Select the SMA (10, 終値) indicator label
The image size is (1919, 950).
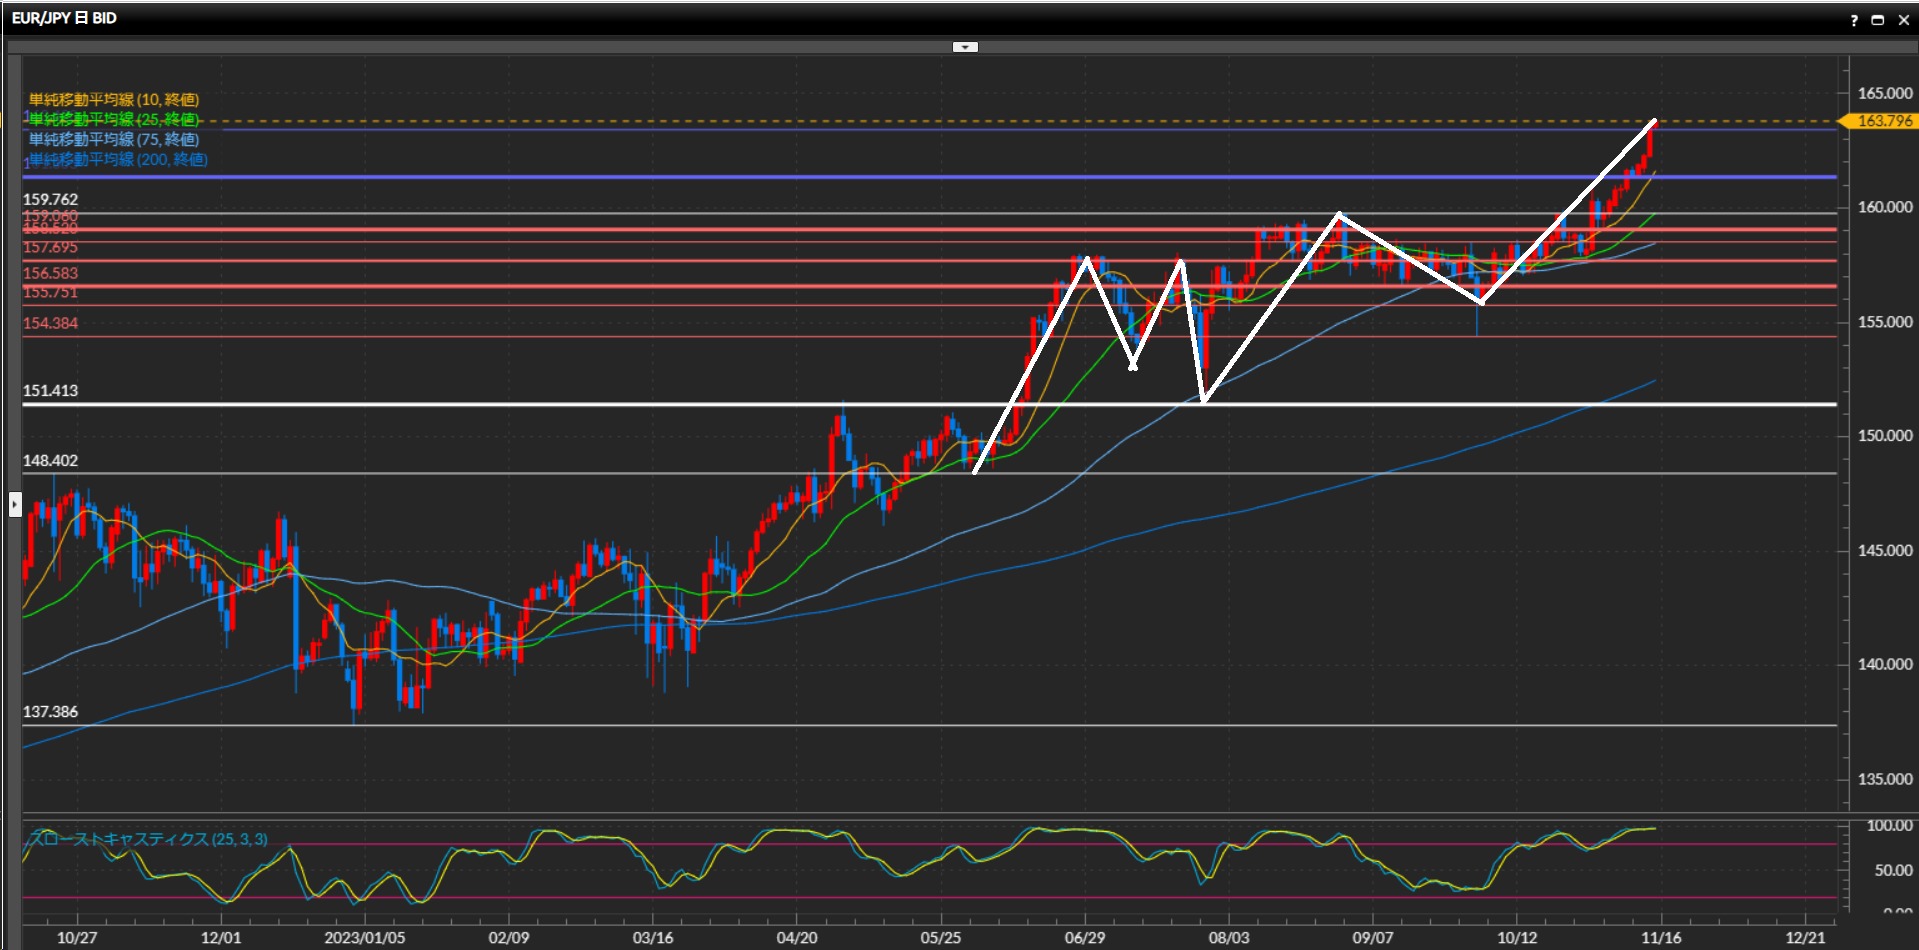[x=114, y=100]
